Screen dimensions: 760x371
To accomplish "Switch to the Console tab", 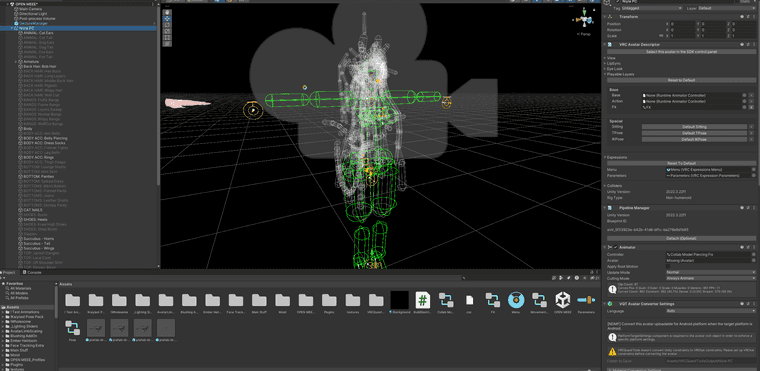I will point(33,273).
